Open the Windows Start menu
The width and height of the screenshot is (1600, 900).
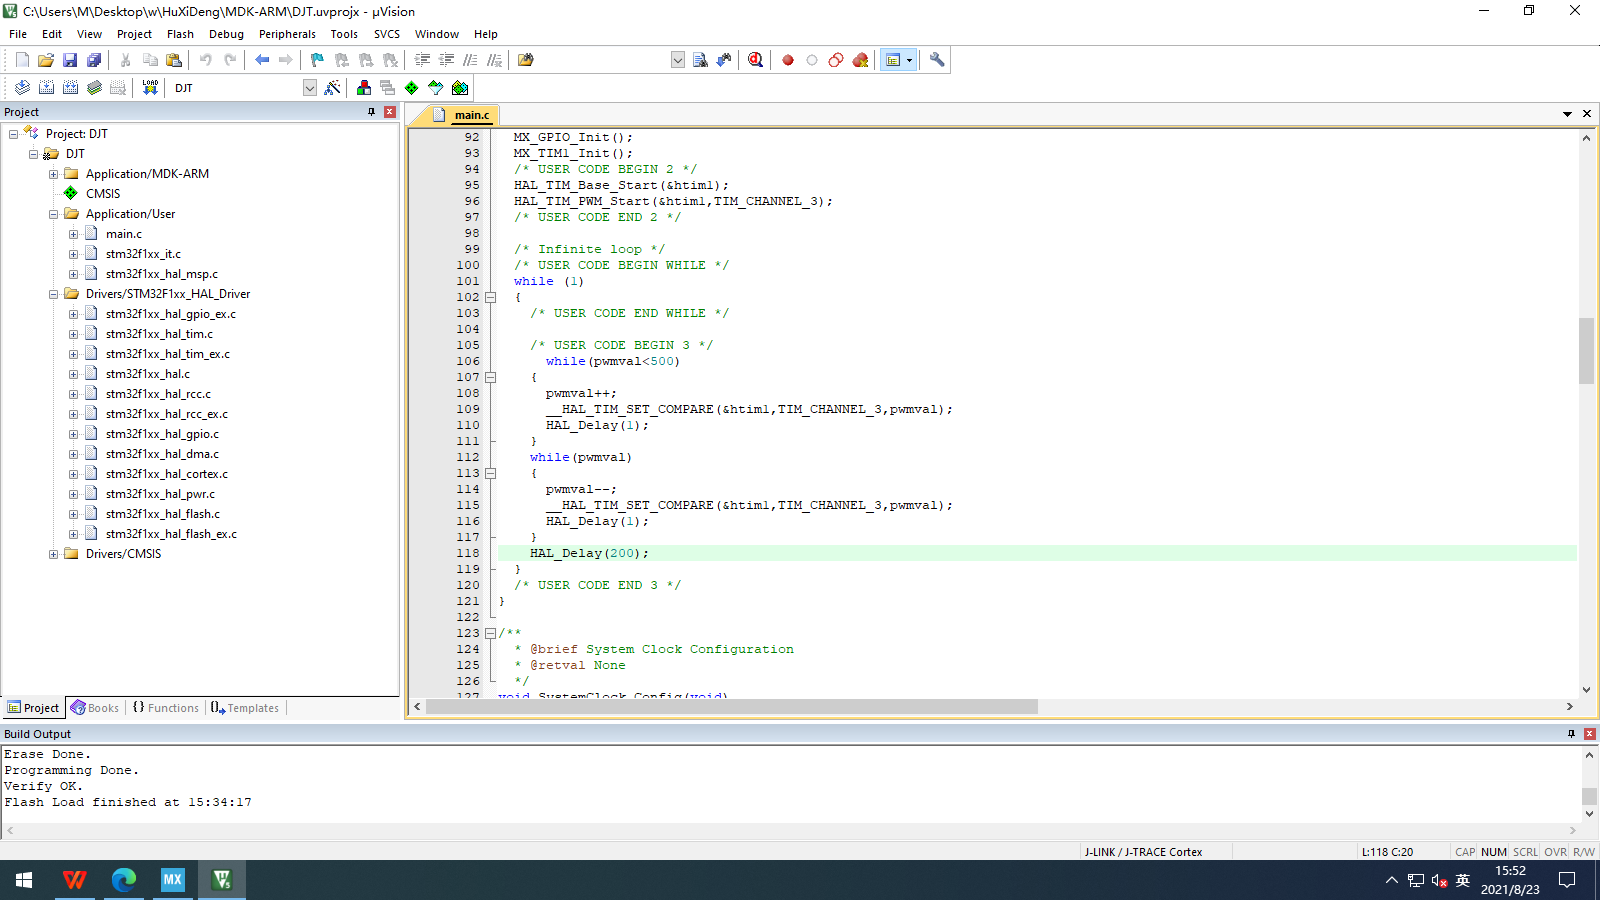click(24, 880)
